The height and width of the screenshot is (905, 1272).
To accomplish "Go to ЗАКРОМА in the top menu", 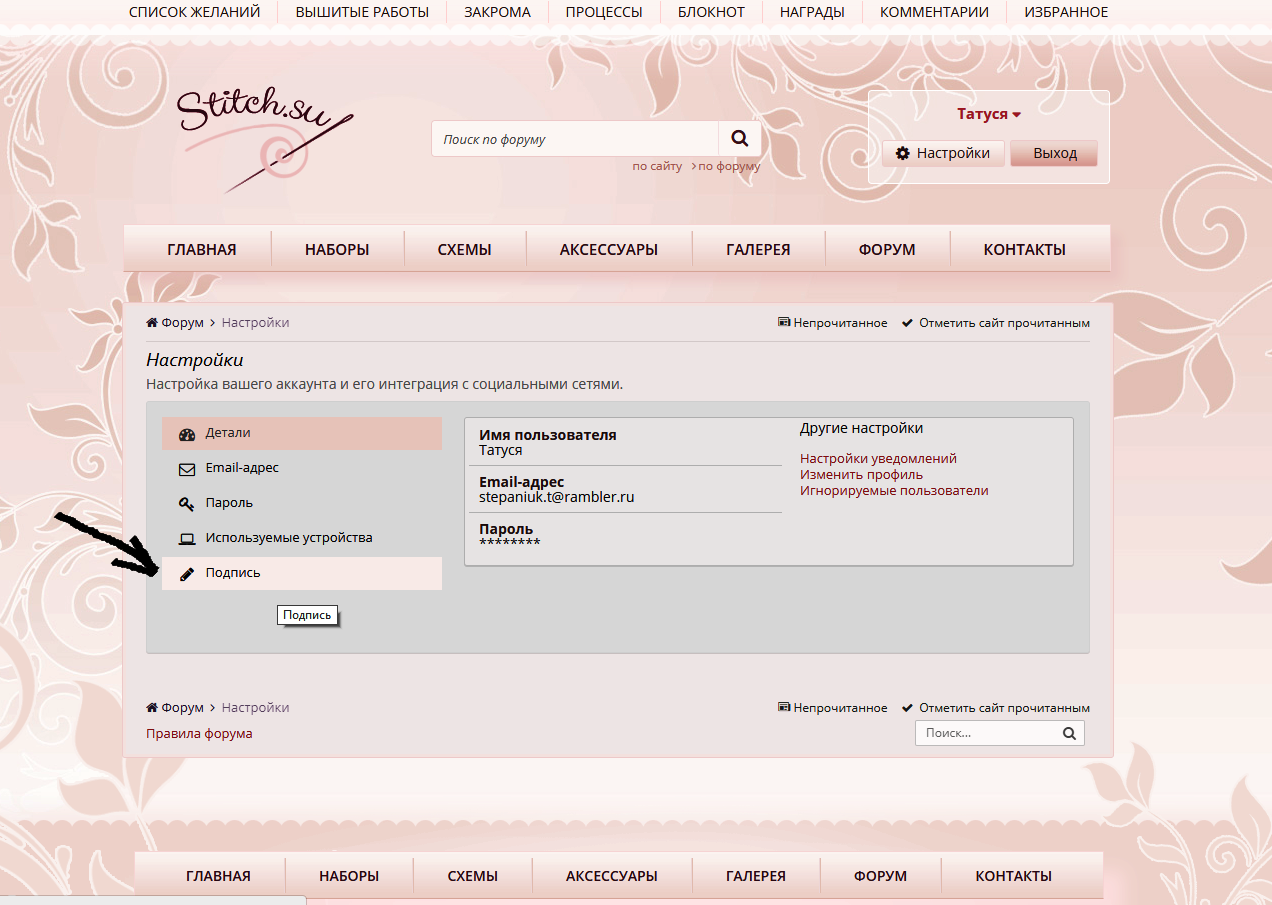I will coord(497,12).
